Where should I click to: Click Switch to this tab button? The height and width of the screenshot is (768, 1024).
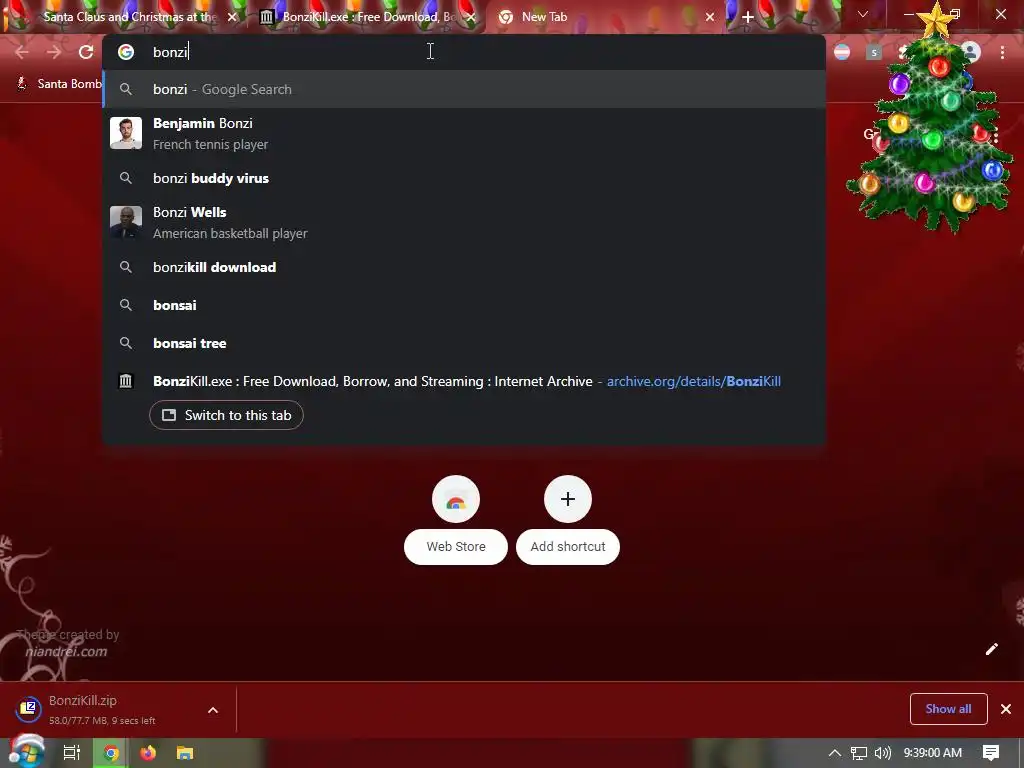tap(226, 415)
